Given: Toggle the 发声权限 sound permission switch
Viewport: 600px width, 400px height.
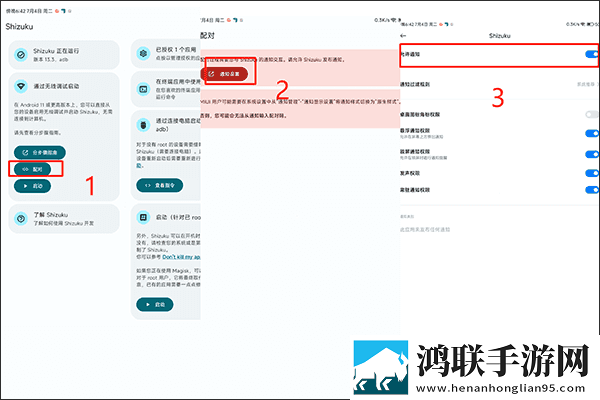Looking at the screenshot, I should 592,173.
